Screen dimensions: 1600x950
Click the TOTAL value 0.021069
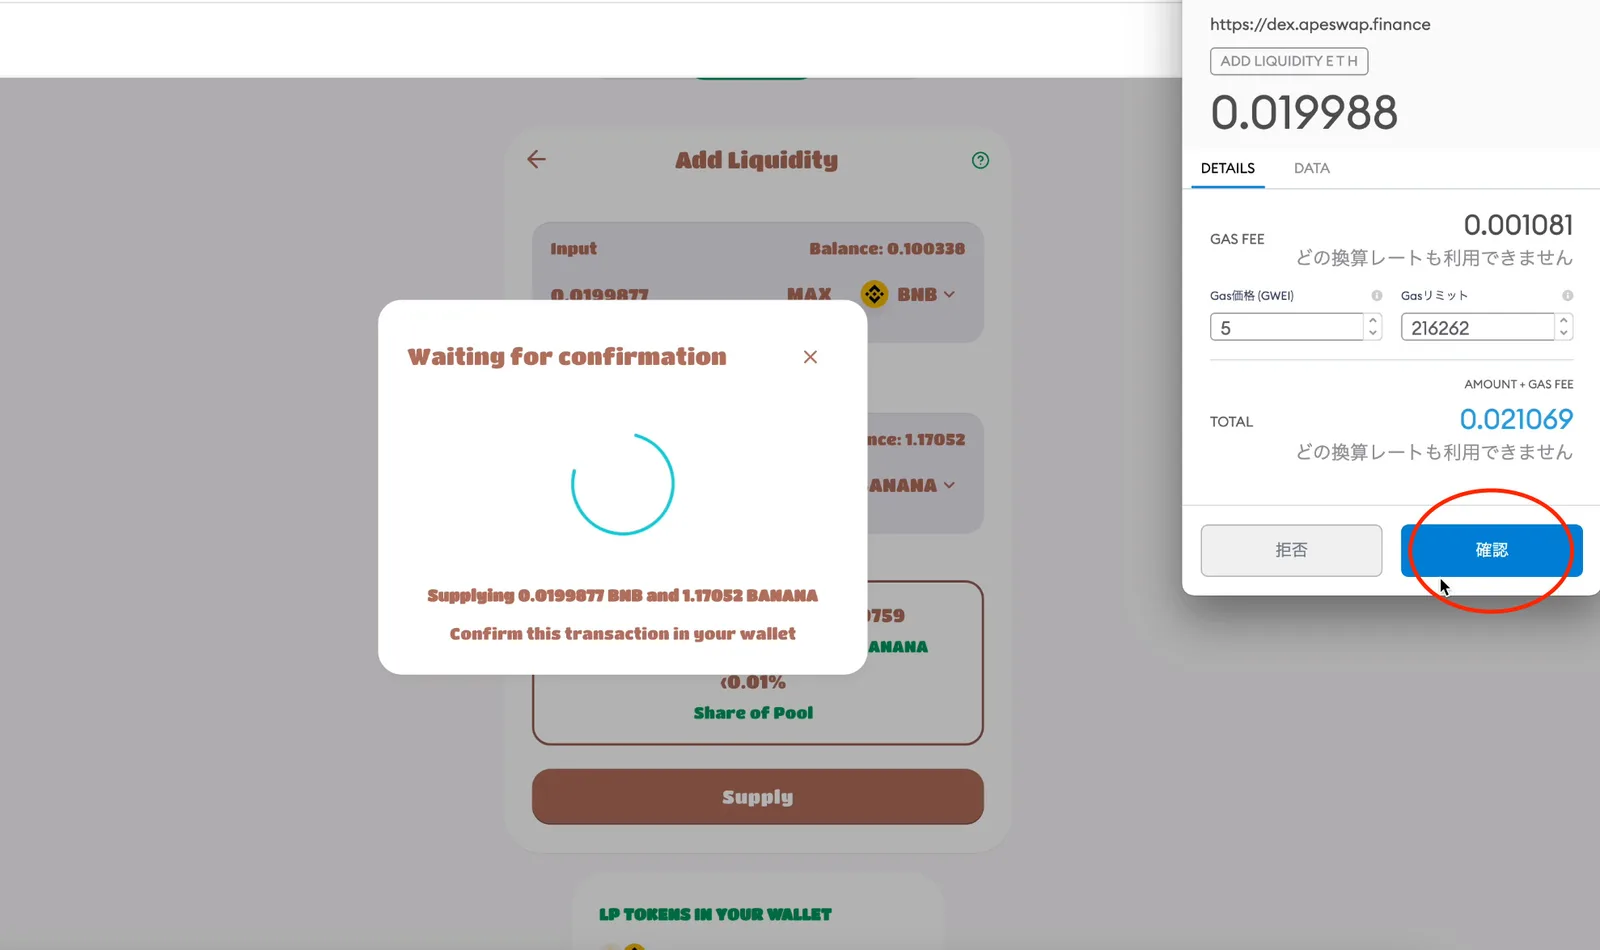point(1516,419)
